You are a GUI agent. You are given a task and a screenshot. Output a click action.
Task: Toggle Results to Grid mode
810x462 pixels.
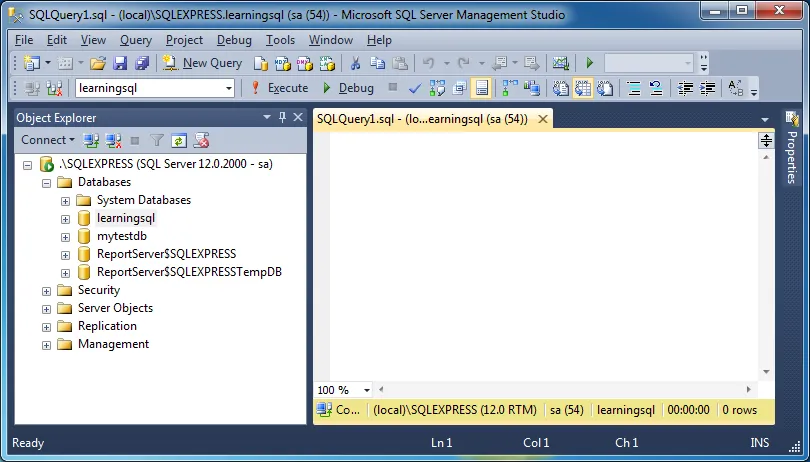click(x=583, y=88)
